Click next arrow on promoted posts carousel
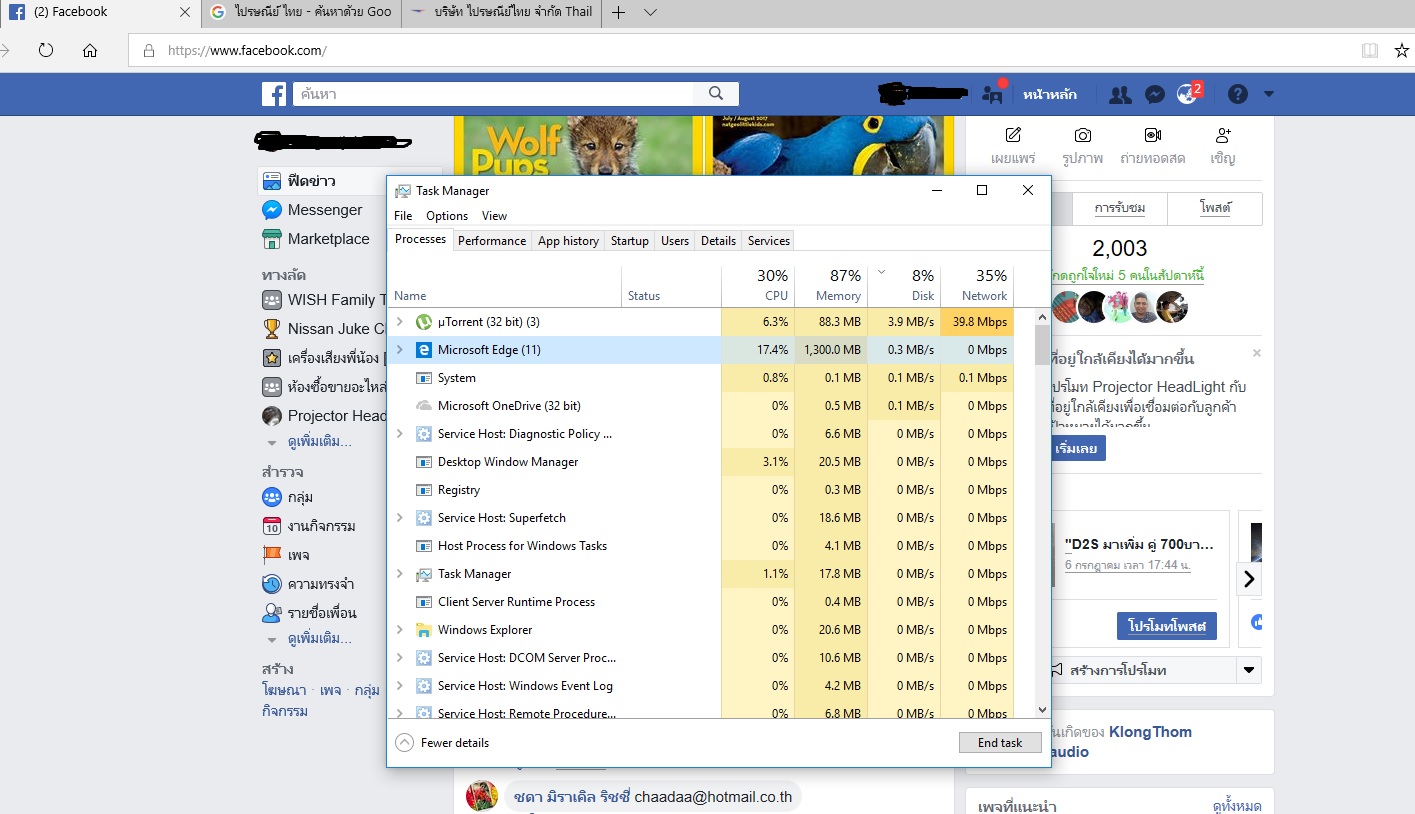The image size is (1415, 814). [1249, 578]
